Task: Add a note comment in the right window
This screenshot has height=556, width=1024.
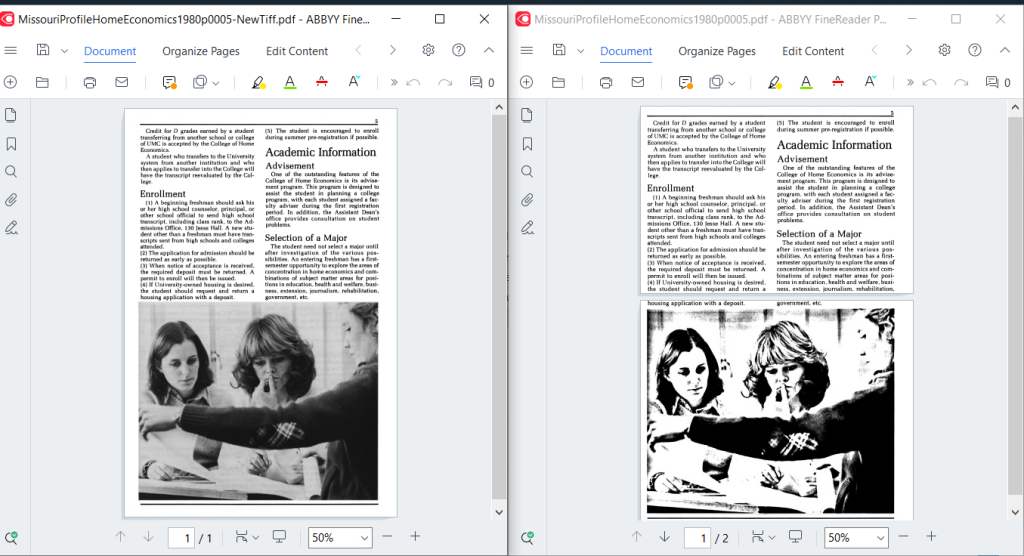Action: pyautogui.click(x=686, y=83)
